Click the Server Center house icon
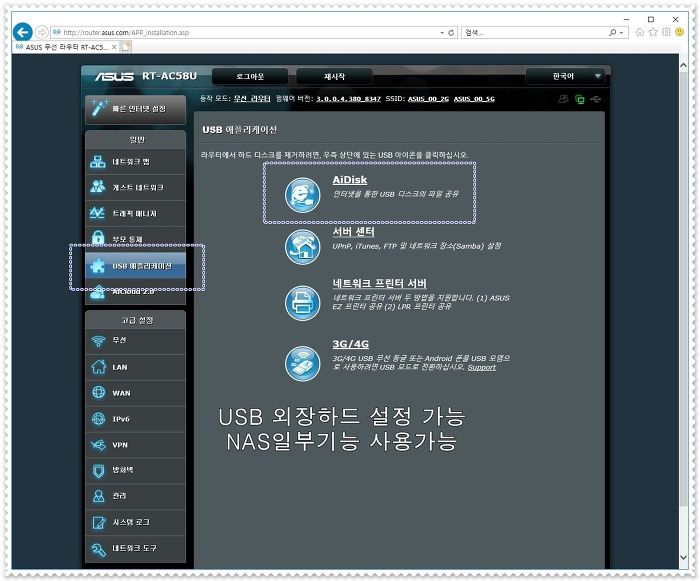This screenshot has width=700, height=581. point(302,247)
